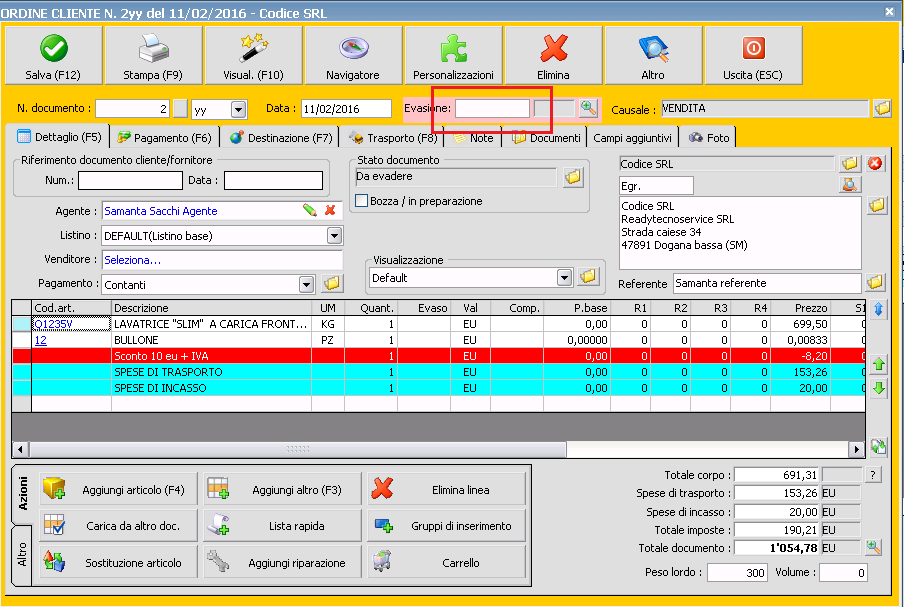Switch to Pagamento (F6) tab
This screenshot has height=607, width=904.
pyautogui.click(x=165, y=138)
